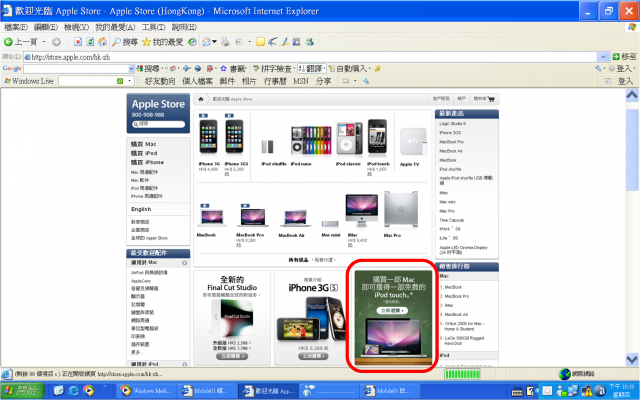Open Windows Media Player quick launch icon
The width and height of the screenshot is (640, 400).
88,391
